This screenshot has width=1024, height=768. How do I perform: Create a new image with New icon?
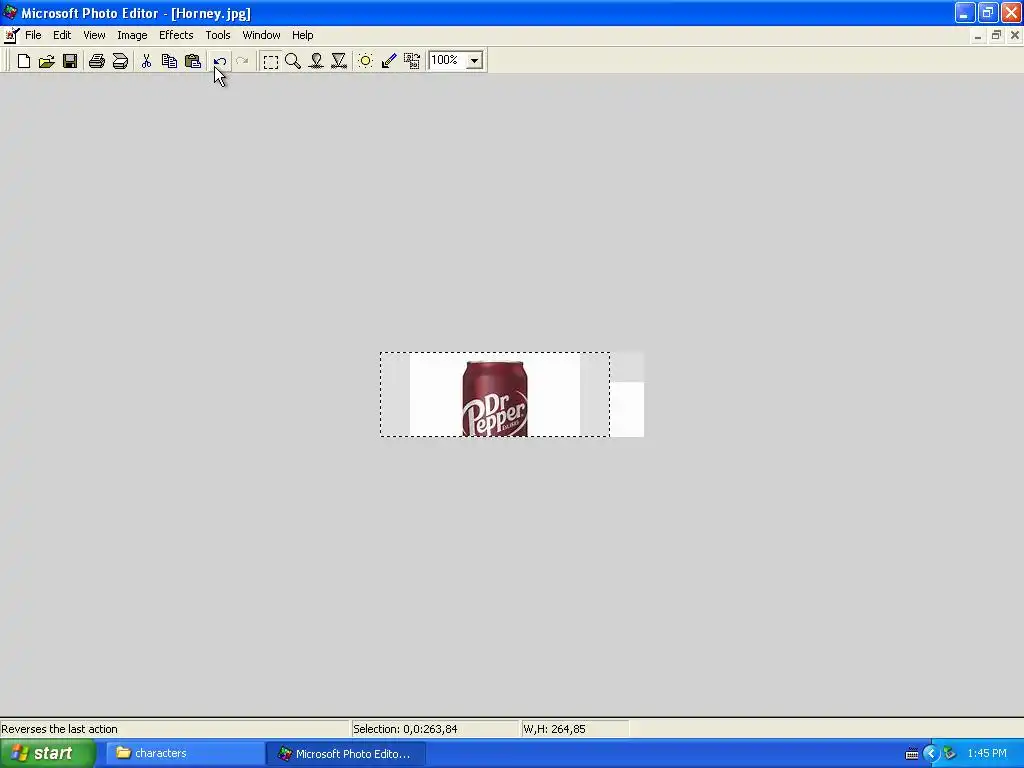(24, 61)
